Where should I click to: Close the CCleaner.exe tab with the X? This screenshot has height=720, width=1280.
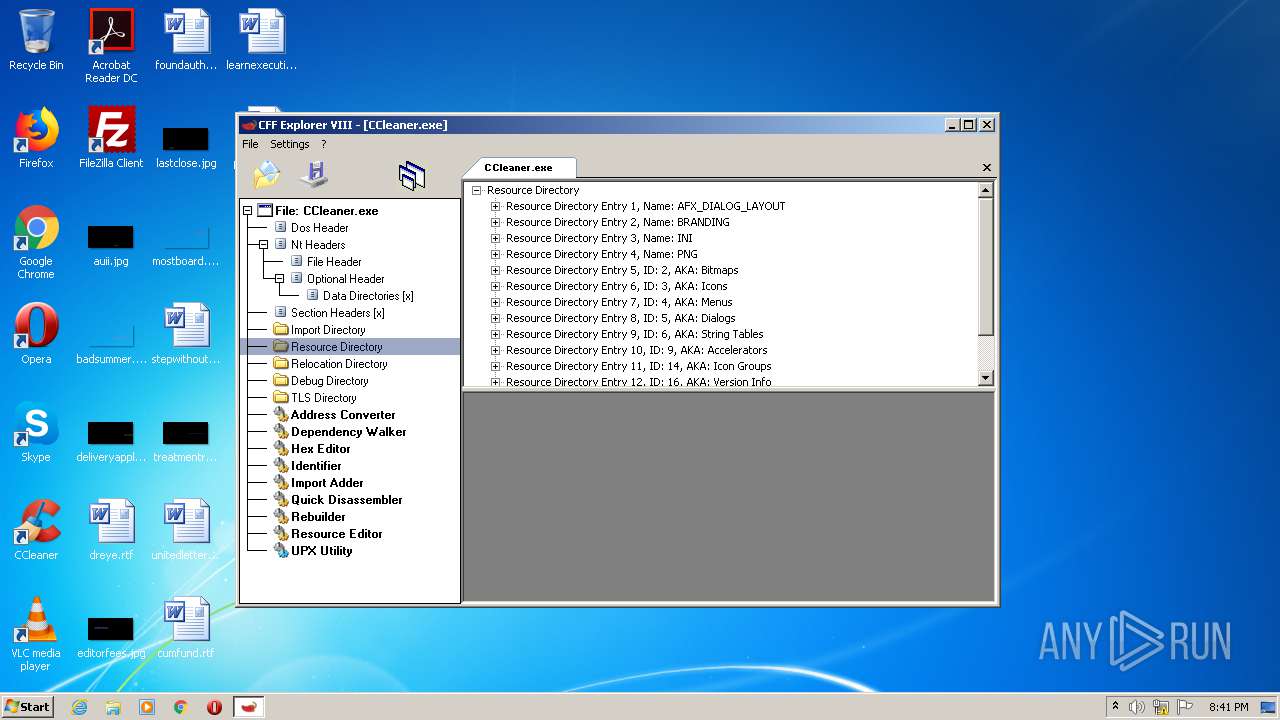pyautogui.click(x=987, y=168)
